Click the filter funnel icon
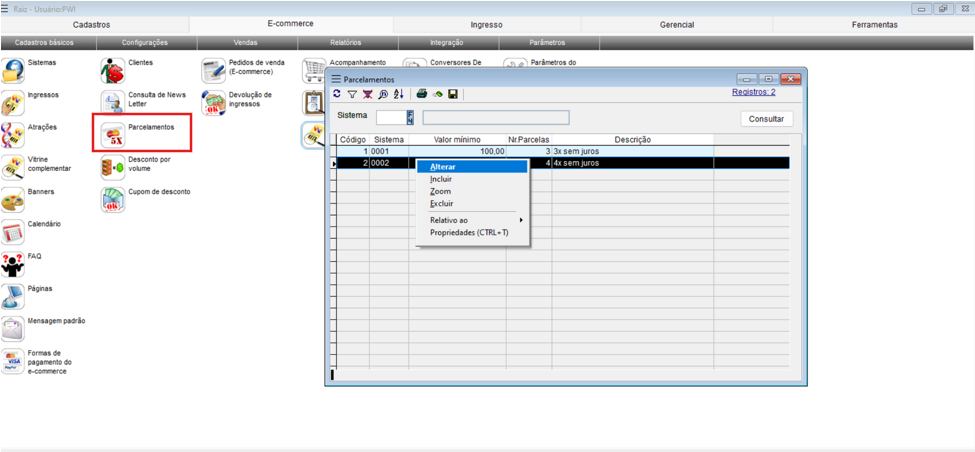 point(352,94)
